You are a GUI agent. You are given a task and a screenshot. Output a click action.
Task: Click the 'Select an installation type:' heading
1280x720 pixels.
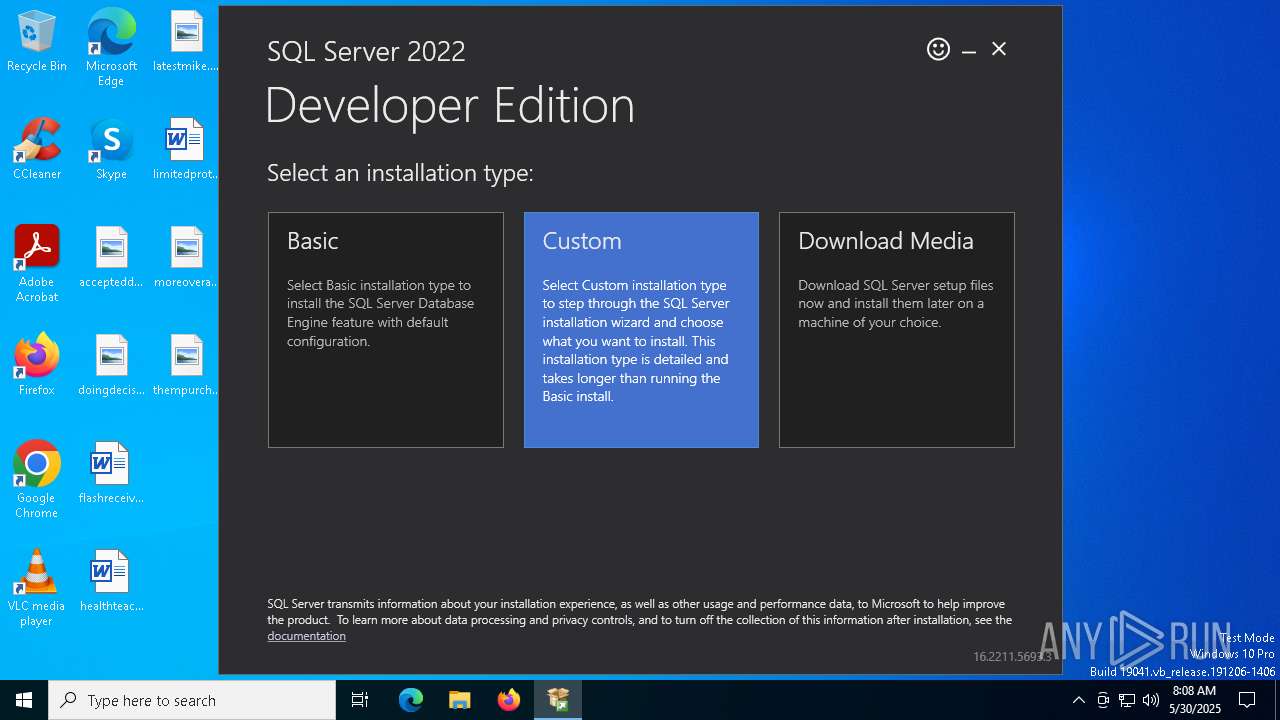[x=400, y=173]
